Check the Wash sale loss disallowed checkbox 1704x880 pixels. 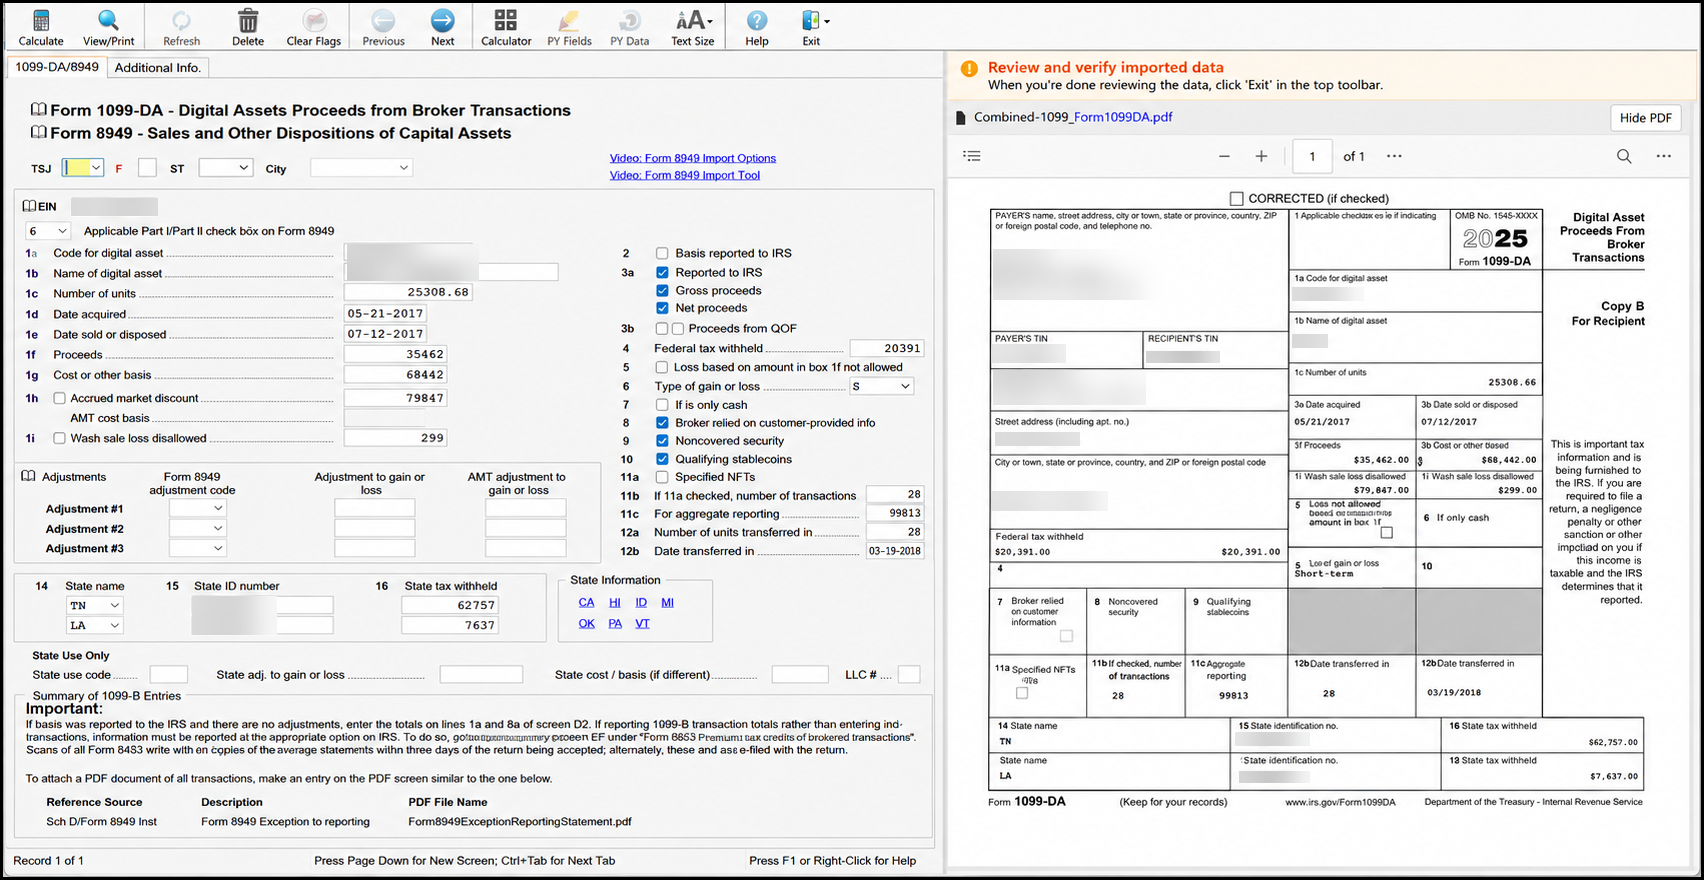[x=59, y=438]
